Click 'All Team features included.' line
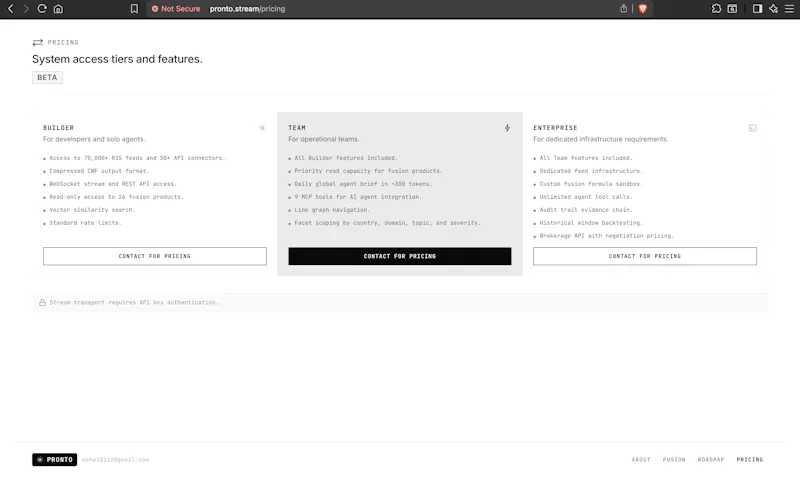Screen dimensions: 800x479 pos(586,158)
